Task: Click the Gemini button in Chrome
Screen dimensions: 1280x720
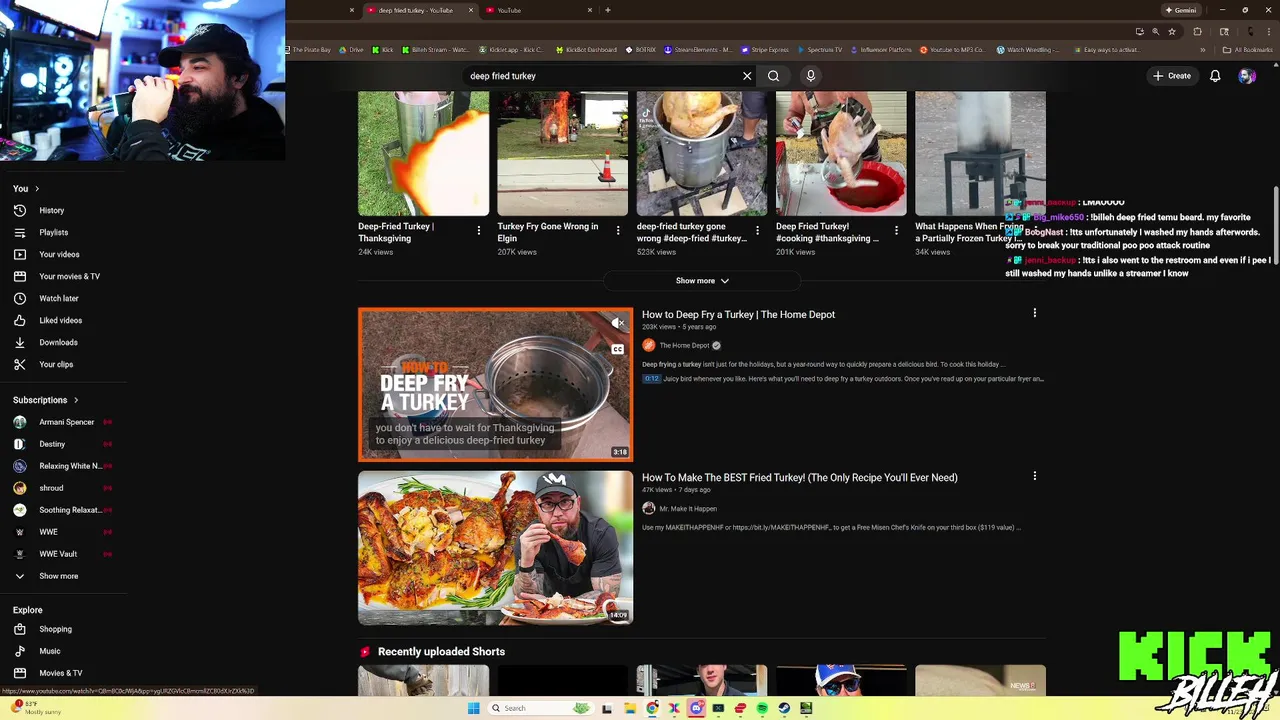Action: coord(1181,10)
